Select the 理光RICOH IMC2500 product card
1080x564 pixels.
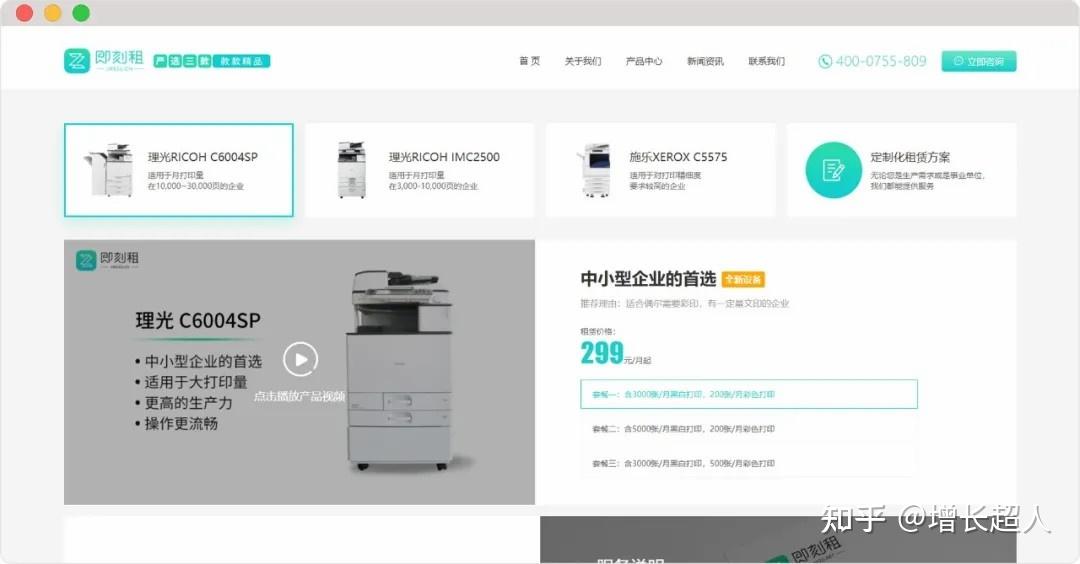tap(419, 170)
